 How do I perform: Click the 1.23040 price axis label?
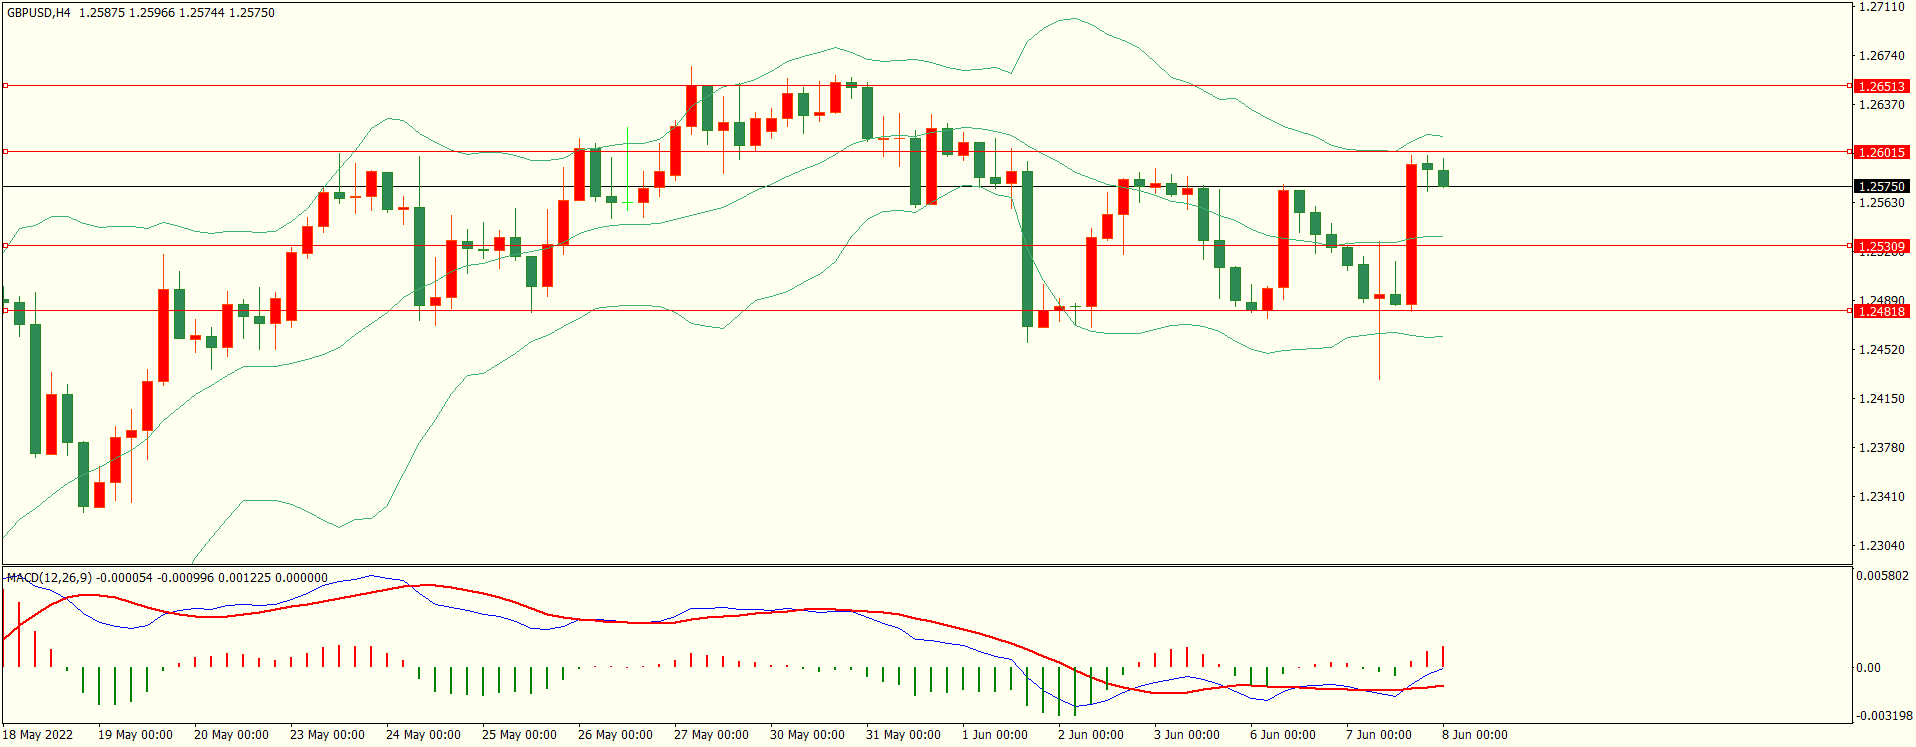coord(1881,546)
